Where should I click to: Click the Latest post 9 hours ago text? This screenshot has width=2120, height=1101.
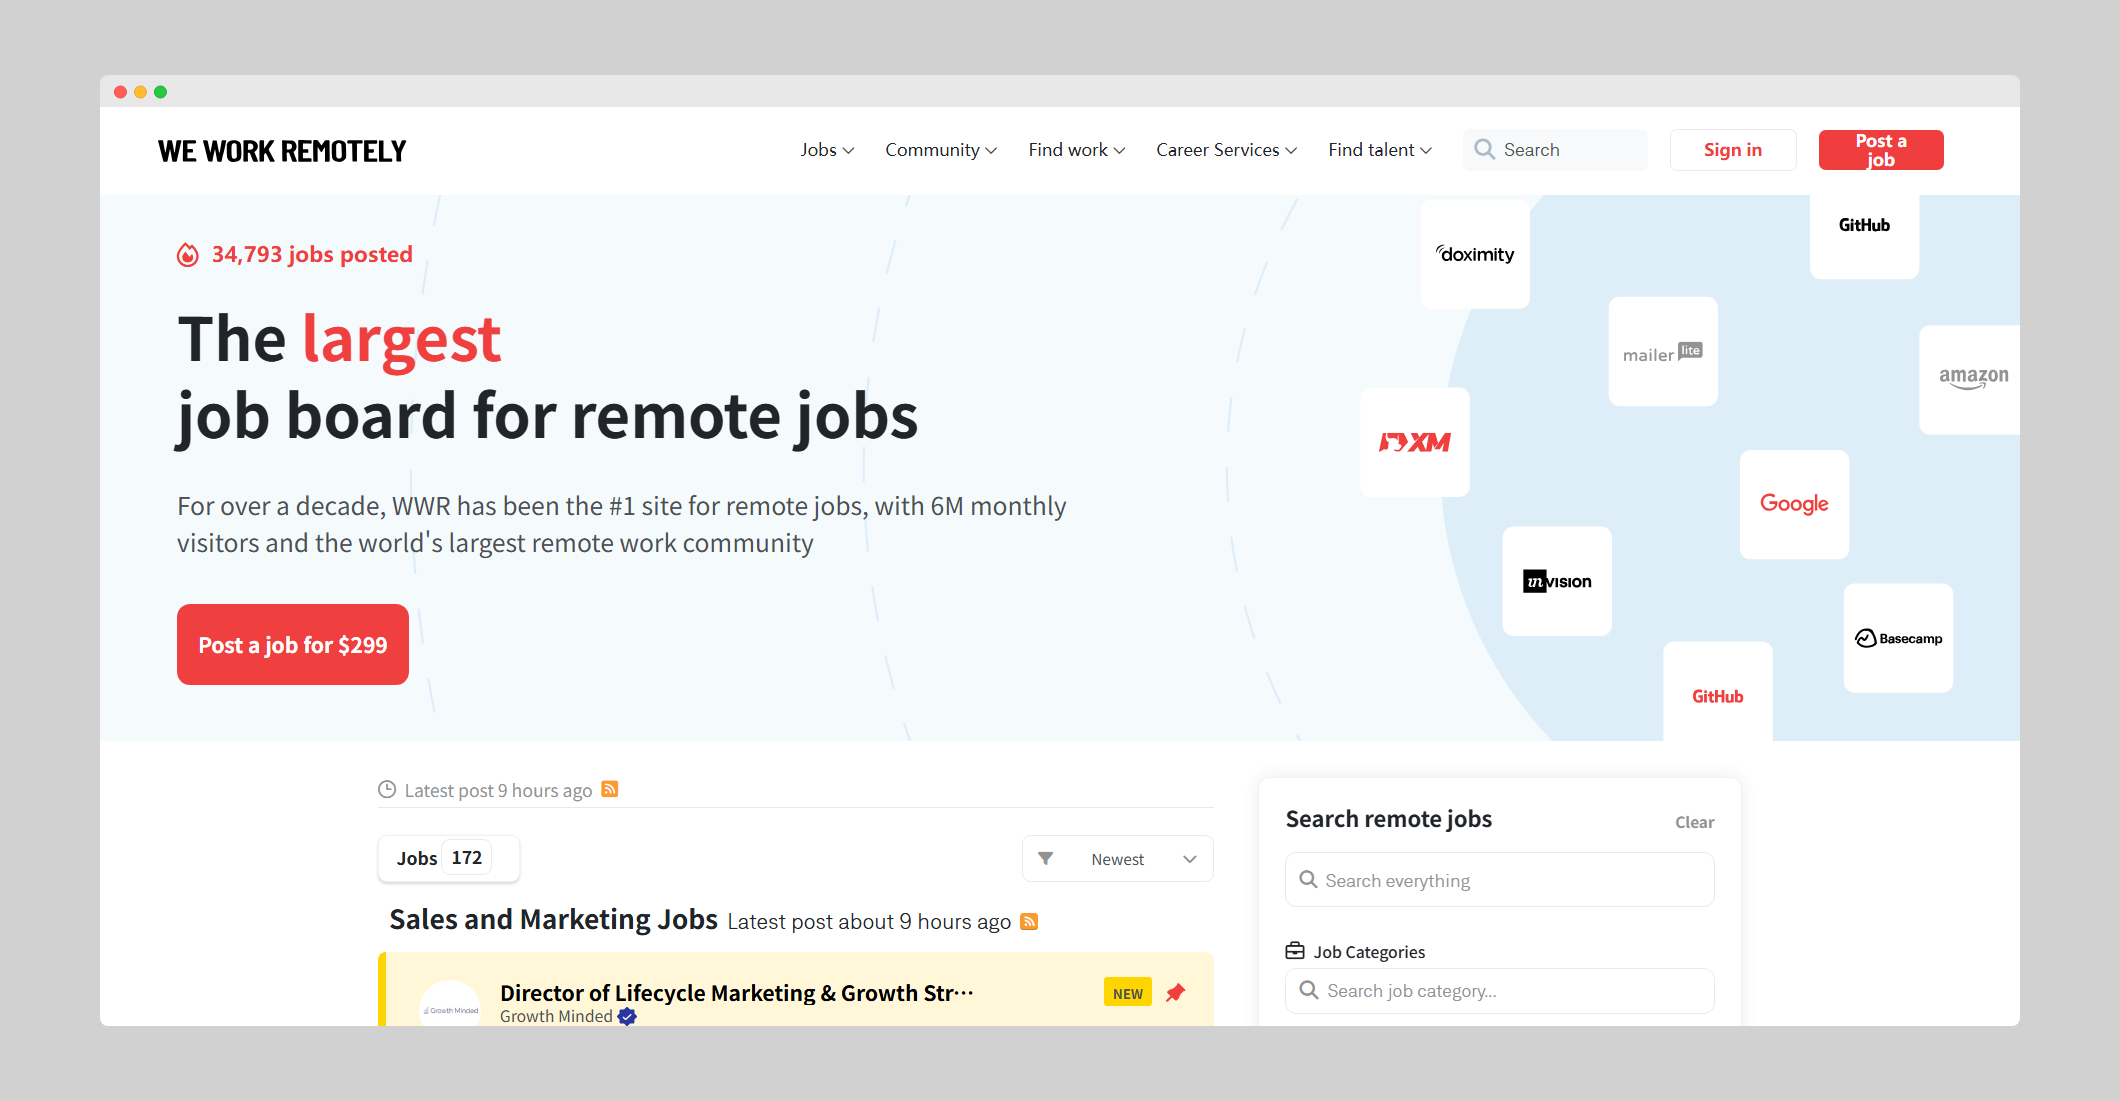coord(498,790)
